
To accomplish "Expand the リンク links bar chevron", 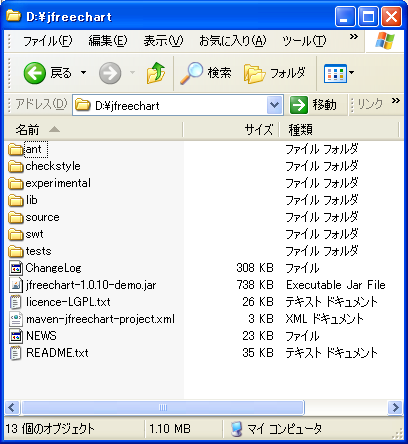I will [396, 101].
